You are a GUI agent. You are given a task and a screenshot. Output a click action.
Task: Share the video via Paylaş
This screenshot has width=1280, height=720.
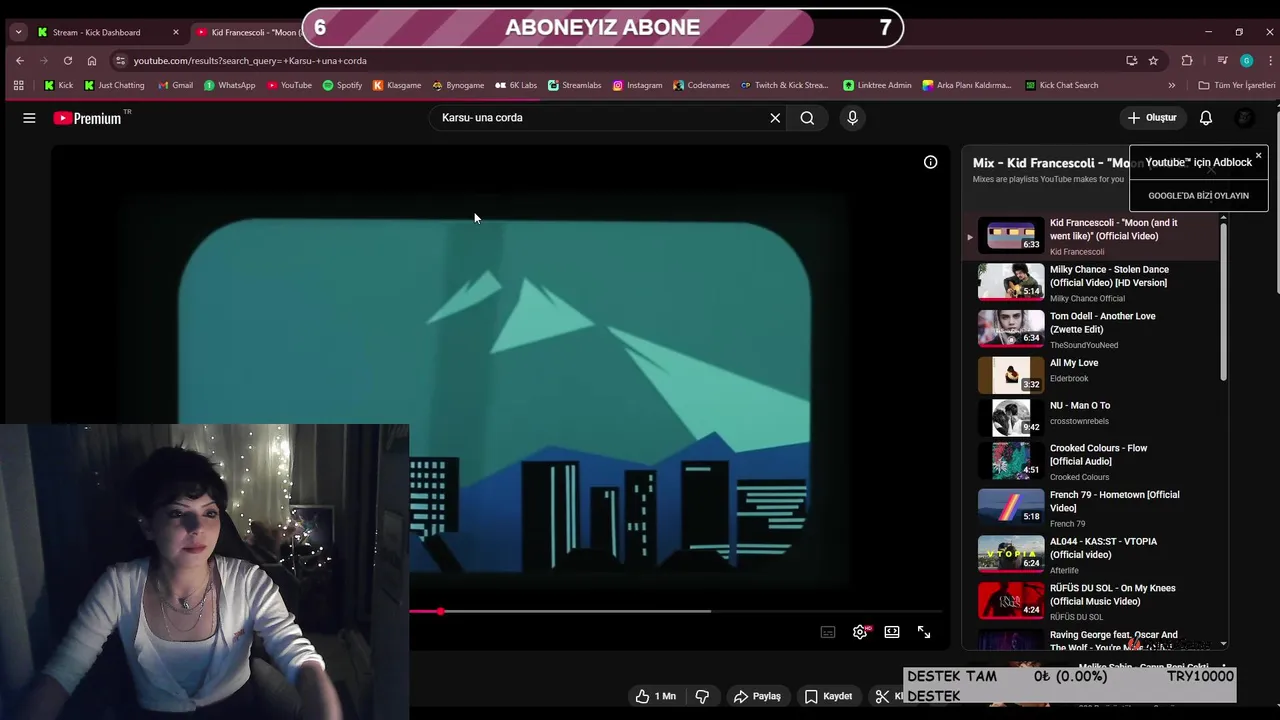click(757, 696)
